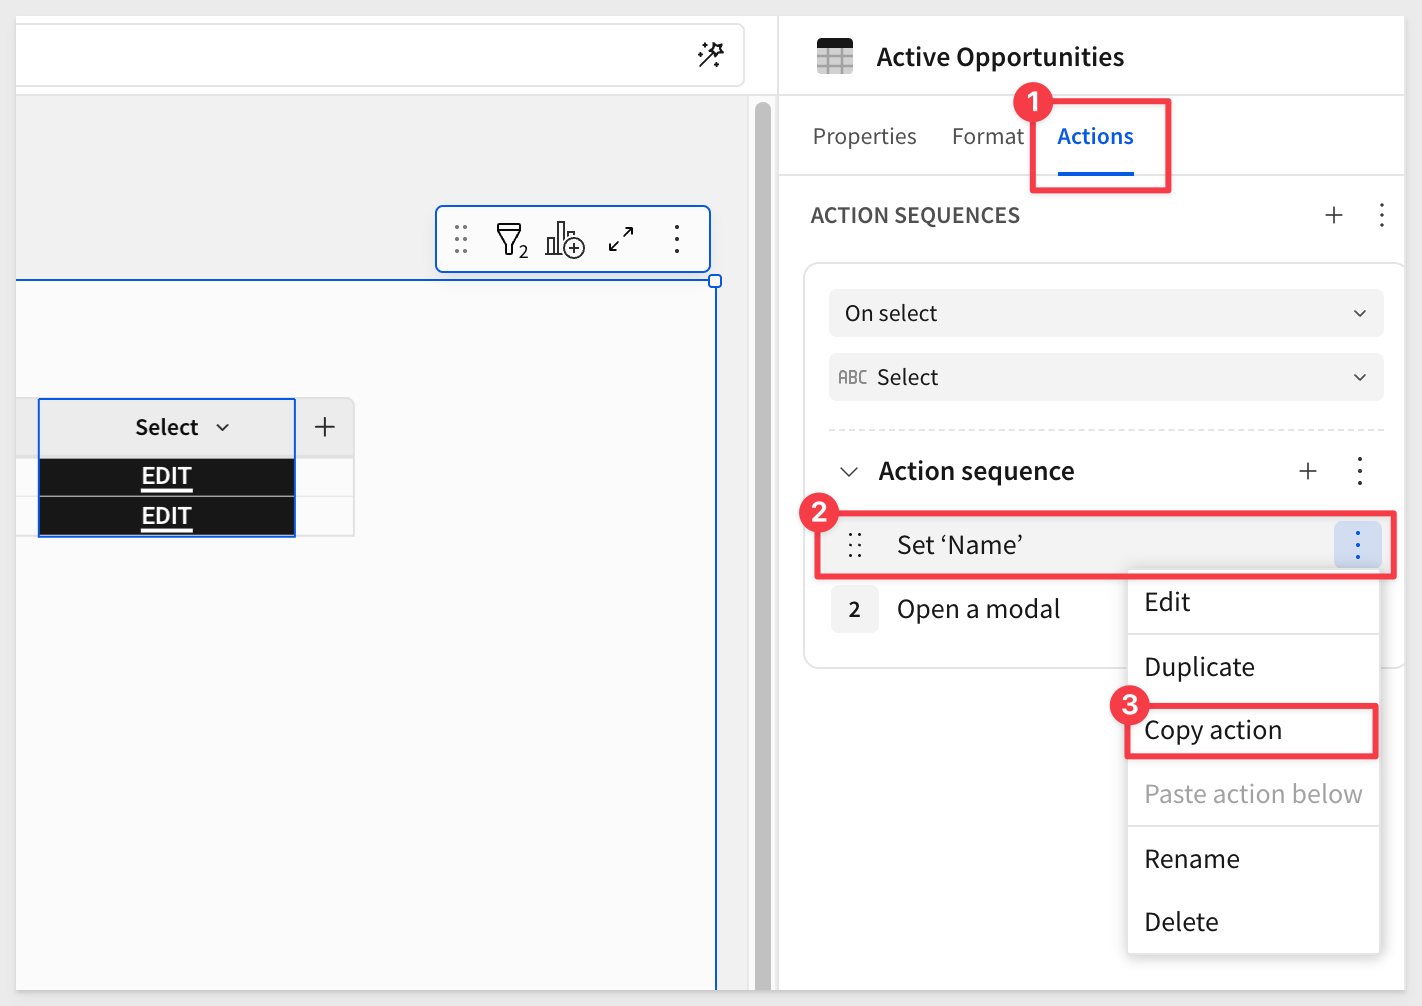
Task: Open three-dot menu for Set 'Name' action
Action: click(x=1357, y=545)
